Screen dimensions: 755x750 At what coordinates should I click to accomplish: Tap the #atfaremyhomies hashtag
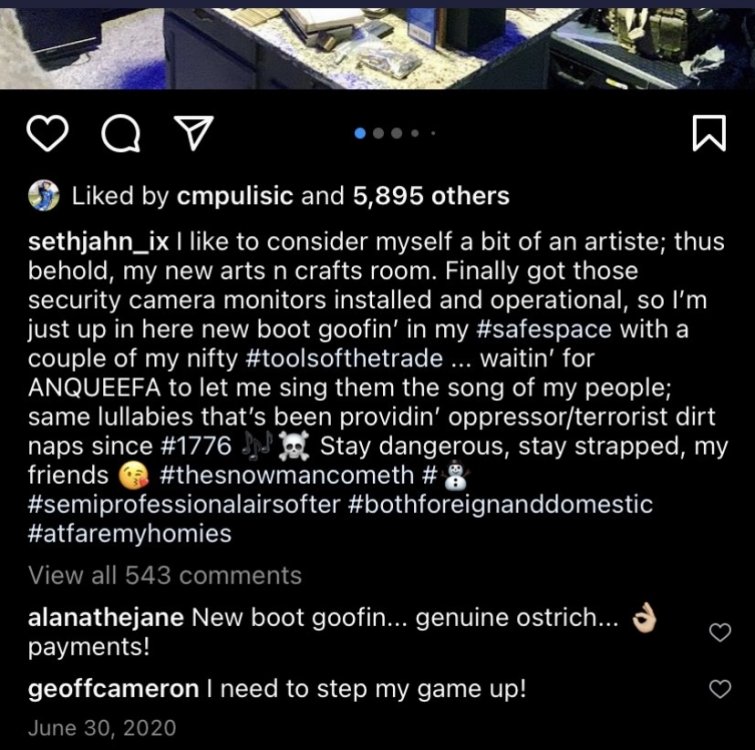(x=130, y=533)
